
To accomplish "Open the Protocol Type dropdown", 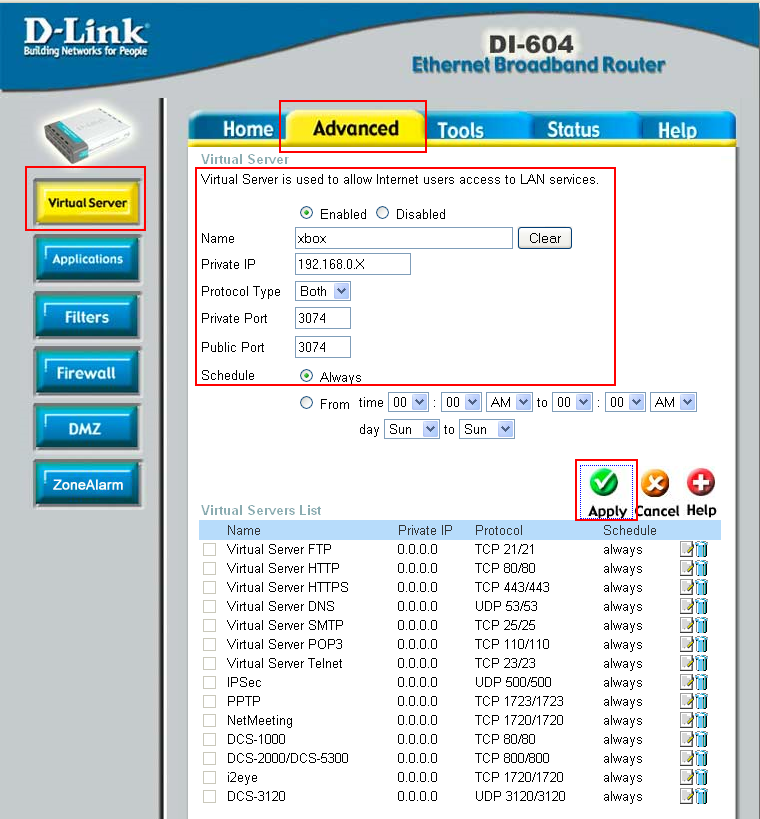I will 323,291.
